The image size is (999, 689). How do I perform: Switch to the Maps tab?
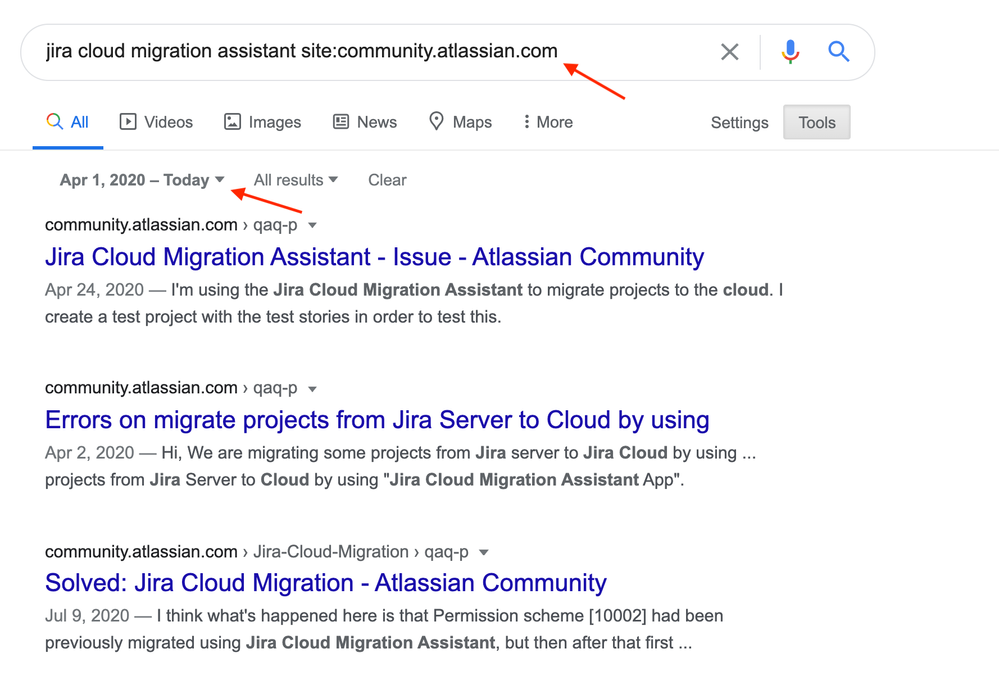point(460,122)
